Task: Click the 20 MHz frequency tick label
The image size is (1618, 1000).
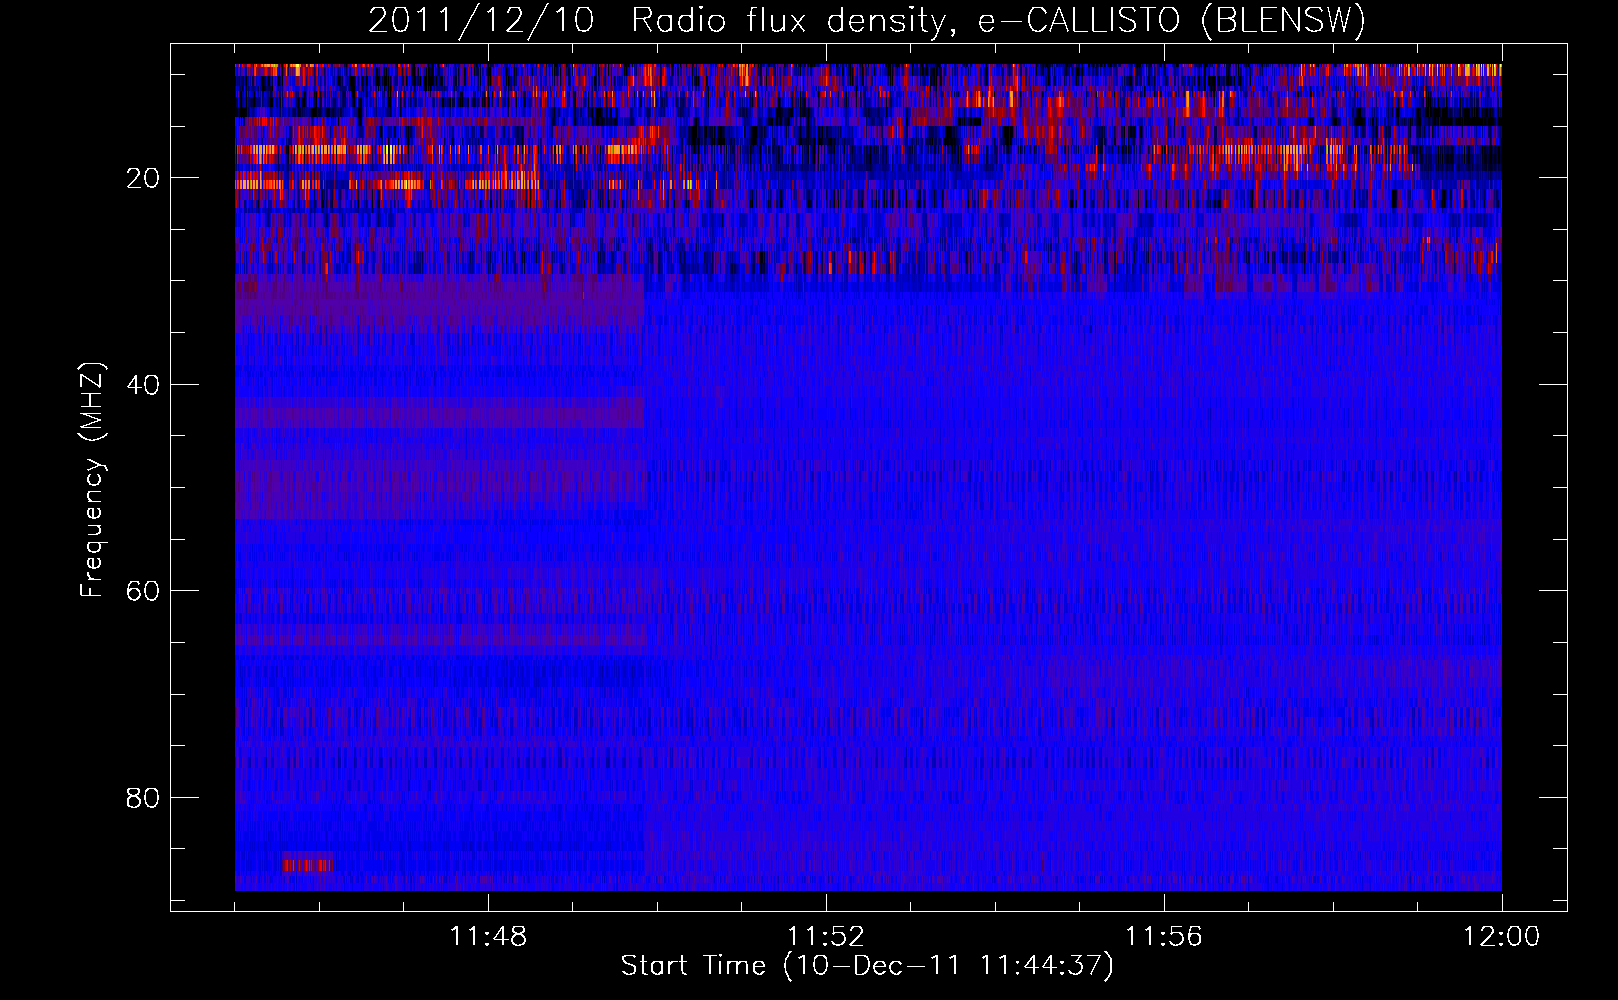Action: 144,178
